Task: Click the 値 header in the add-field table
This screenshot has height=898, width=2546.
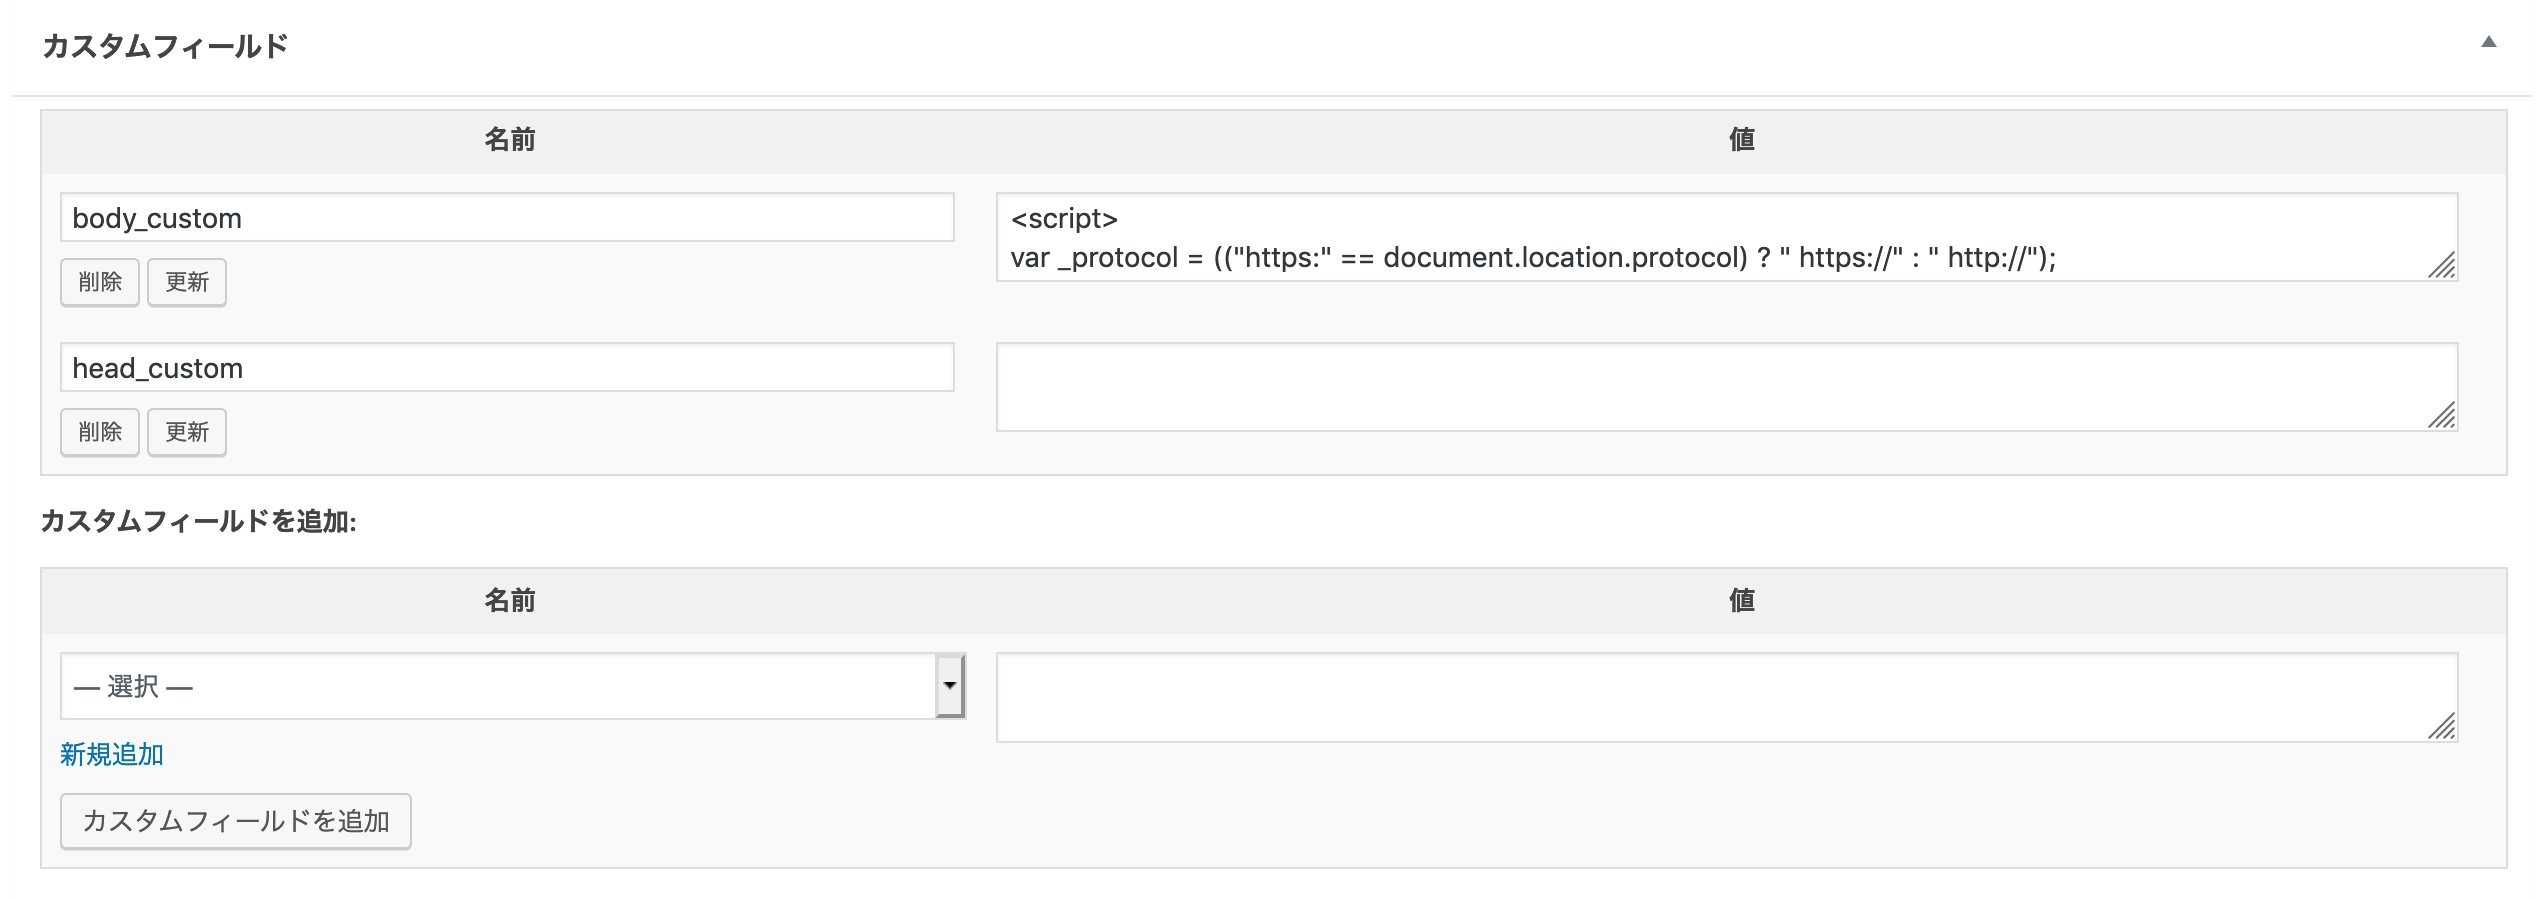Action: (1742, 600)
